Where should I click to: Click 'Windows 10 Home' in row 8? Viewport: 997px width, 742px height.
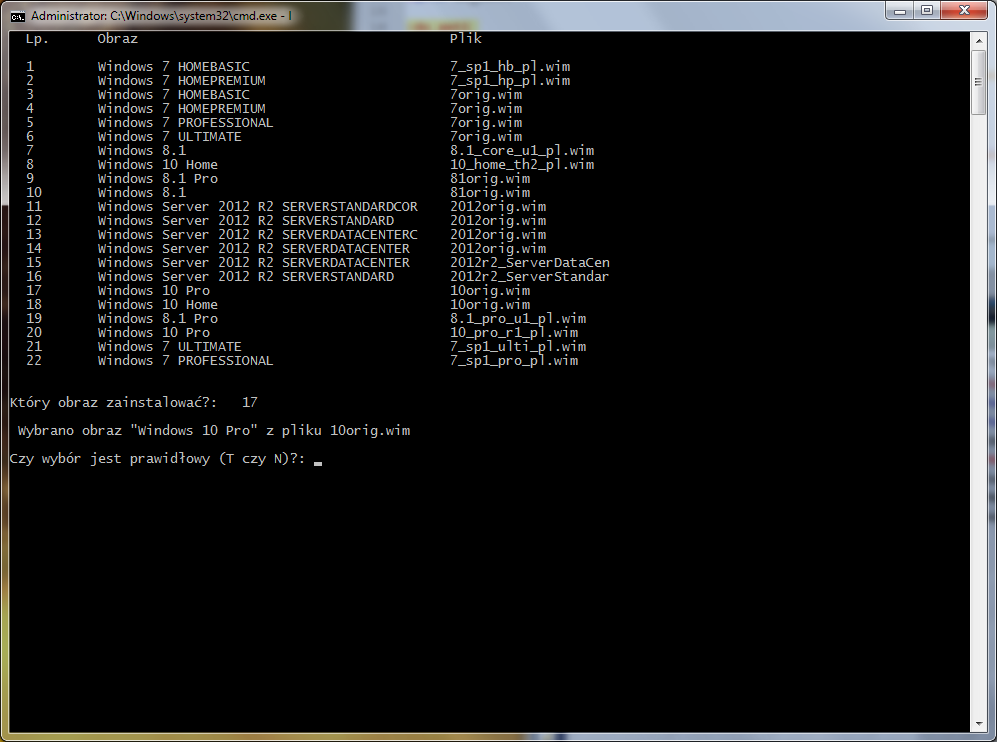[x=157, y=165]
